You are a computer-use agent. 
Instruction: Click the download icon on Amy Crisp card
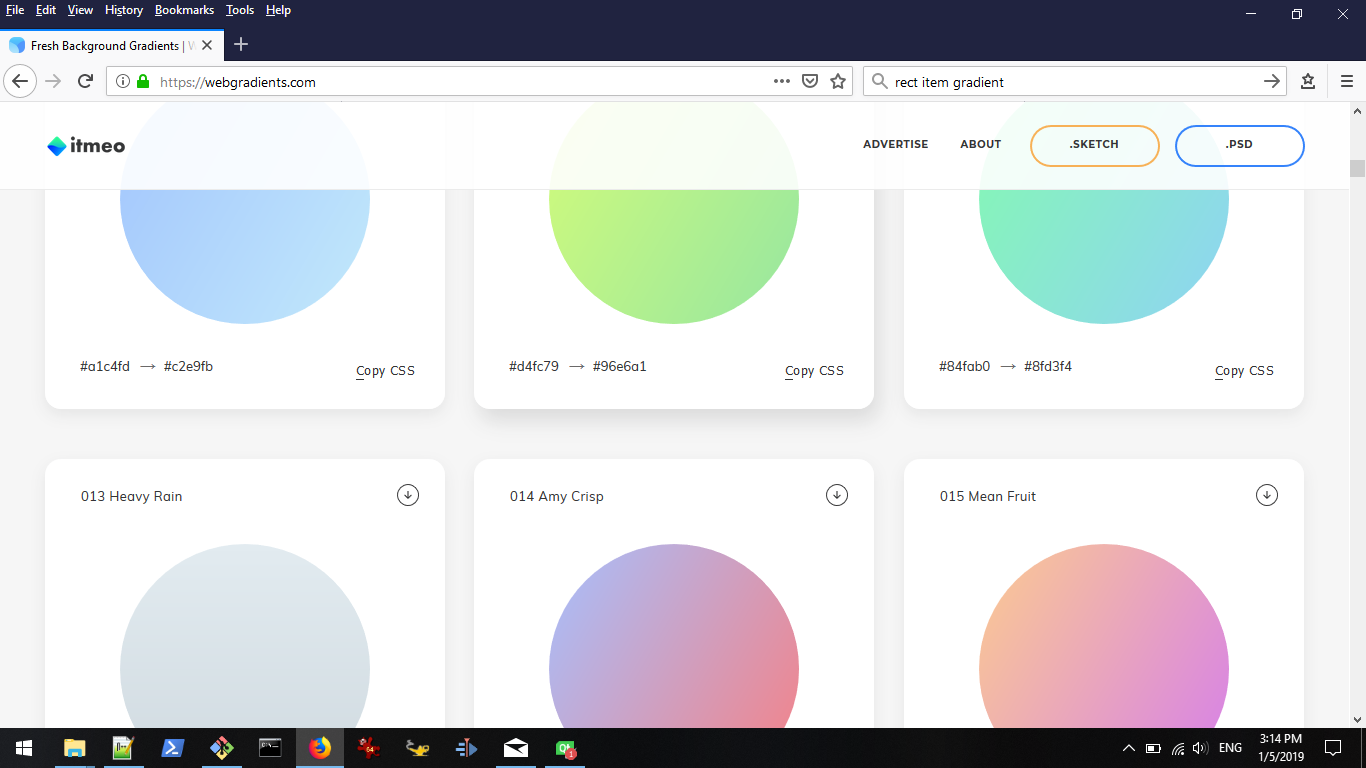[837, 495]
